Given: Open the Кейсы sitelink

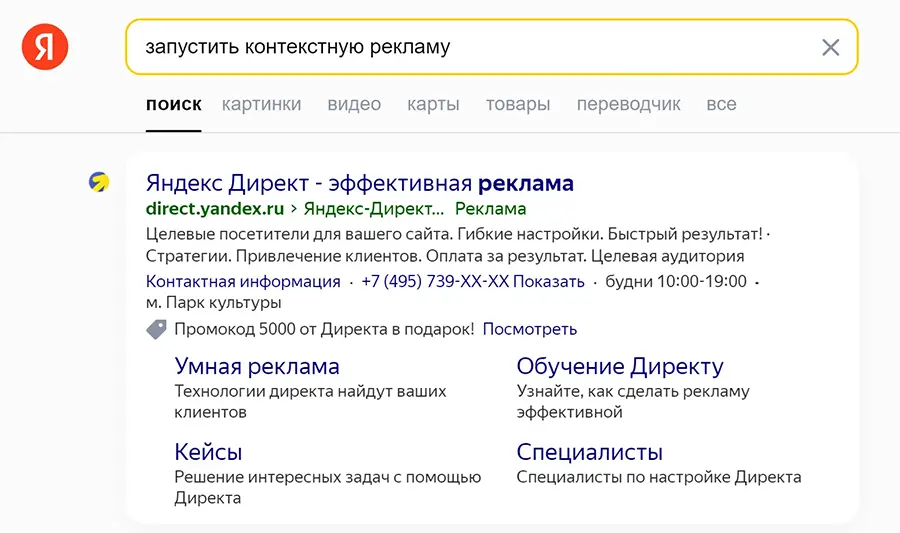Looking at the screenshot, I should (208, 452).
